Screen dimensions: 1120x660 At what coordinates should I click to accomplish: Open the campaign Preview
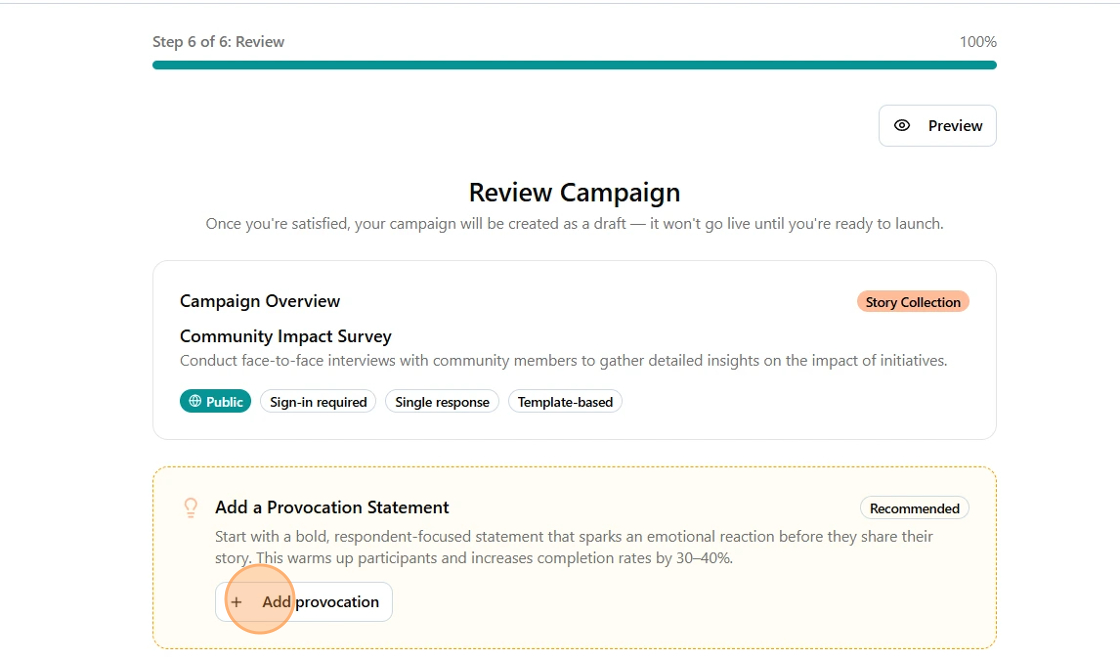[x=937, y=126]
